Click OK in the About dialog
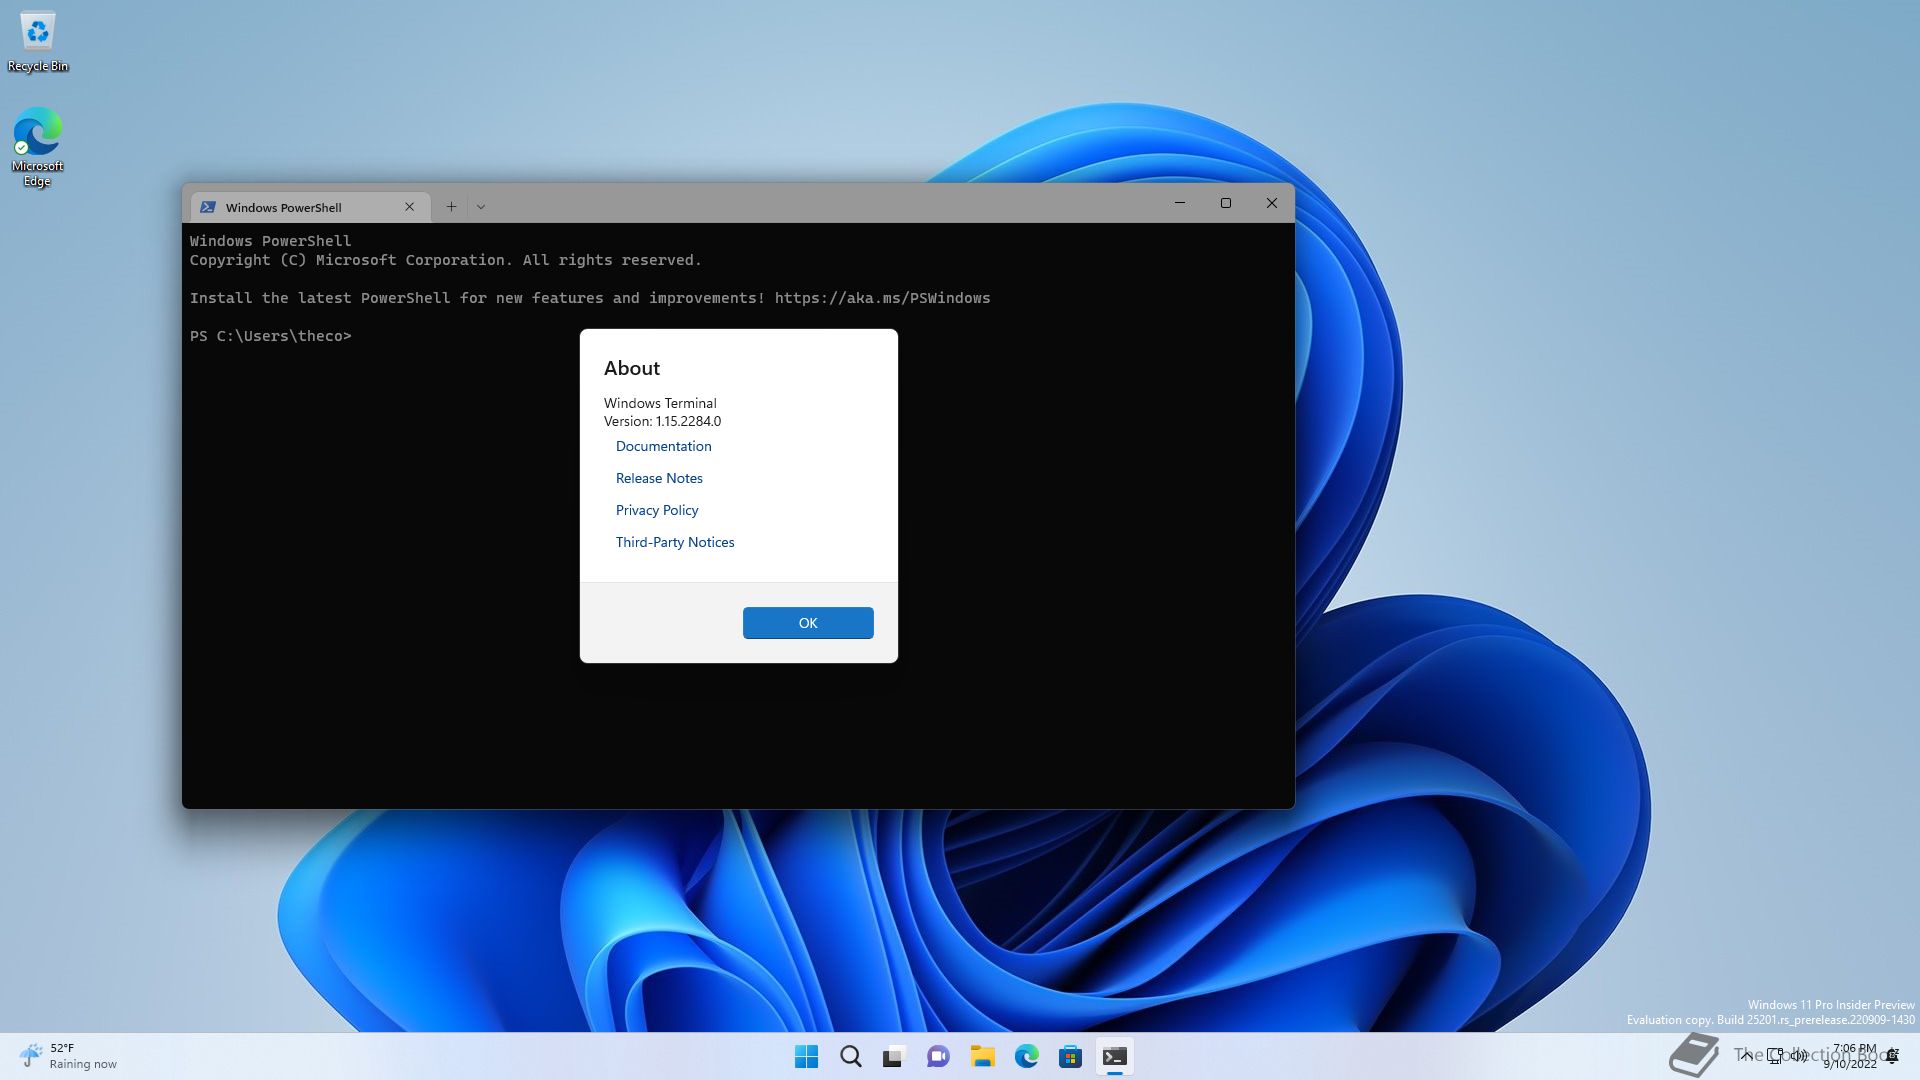Image resolution: width=1920 pixels, height=1080 pixels. [x=808, y=623]
